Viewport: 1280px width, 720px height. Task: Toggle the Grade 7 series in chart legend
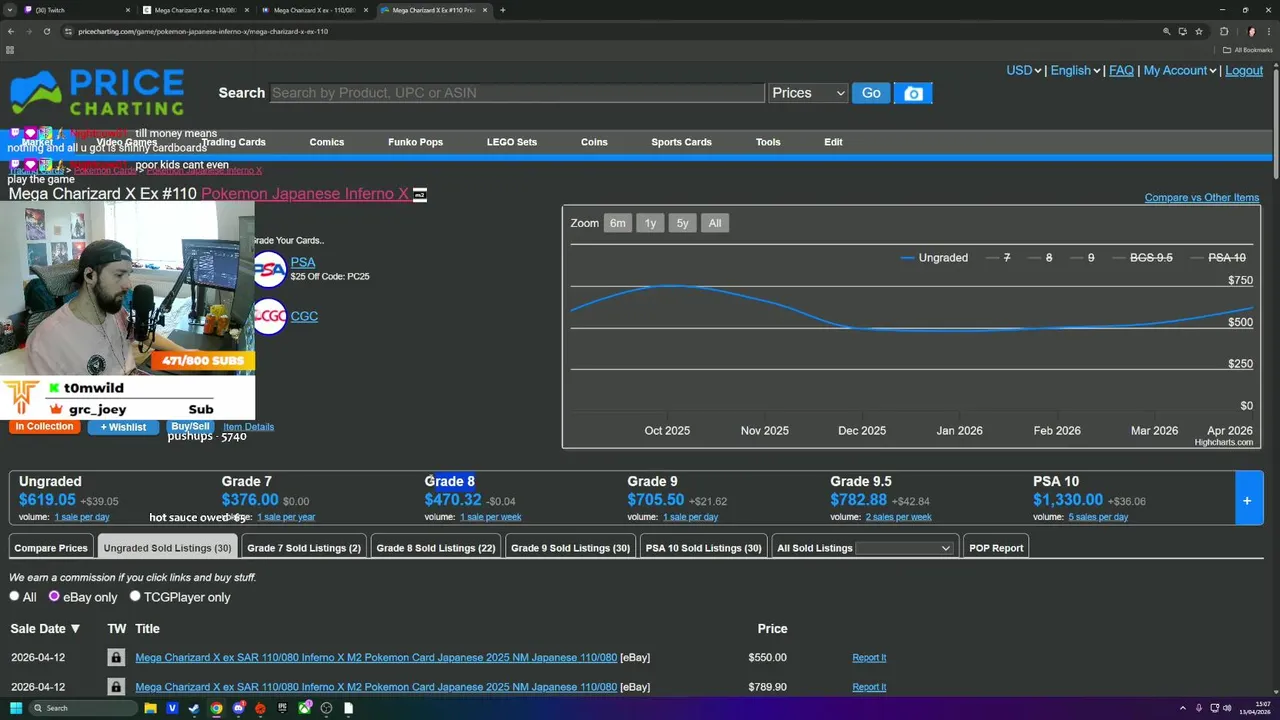[x=998, y=258]
